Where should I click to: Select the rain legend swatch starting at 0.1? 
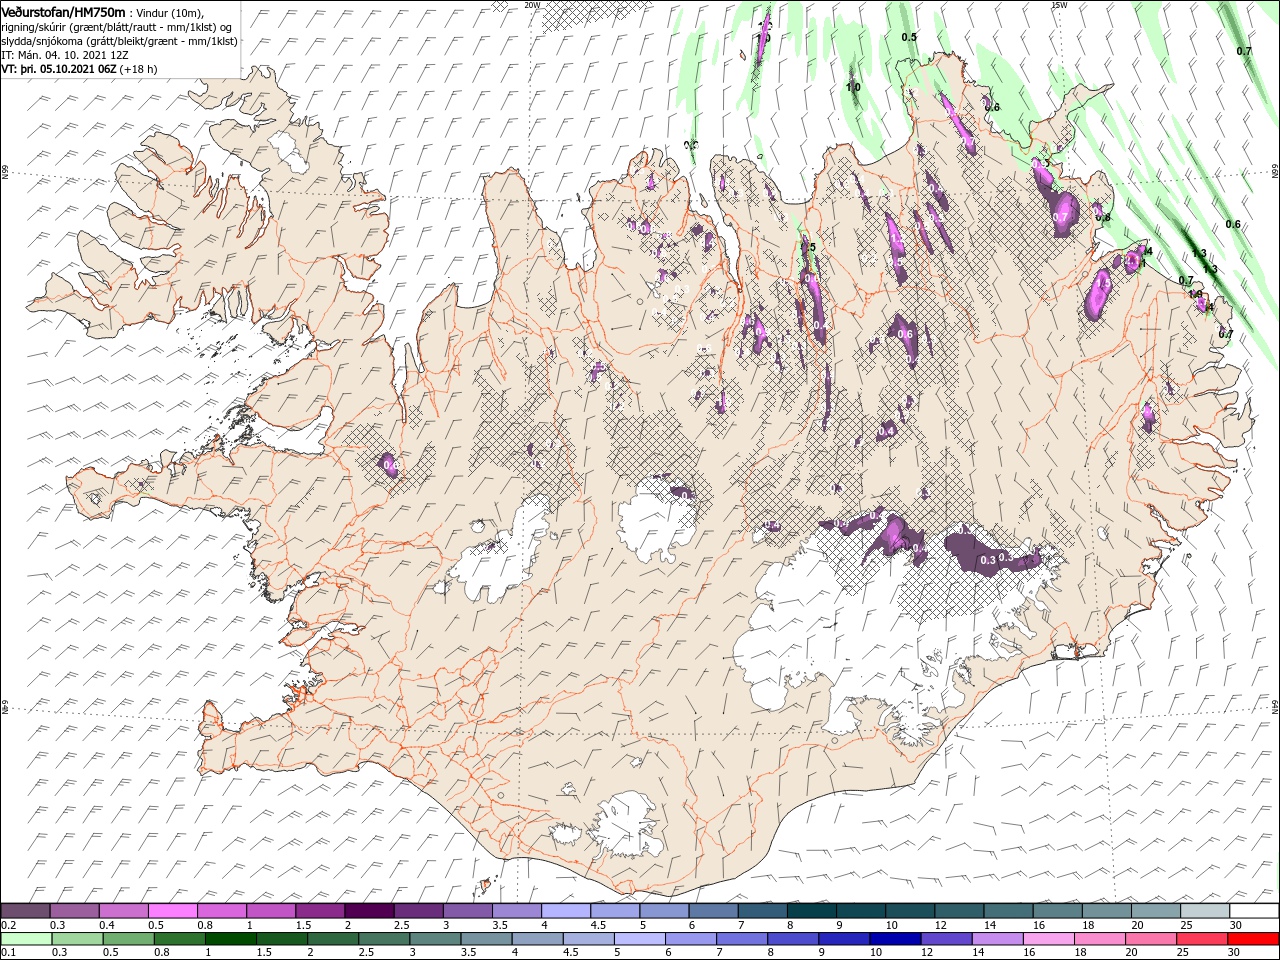[25, 939]
